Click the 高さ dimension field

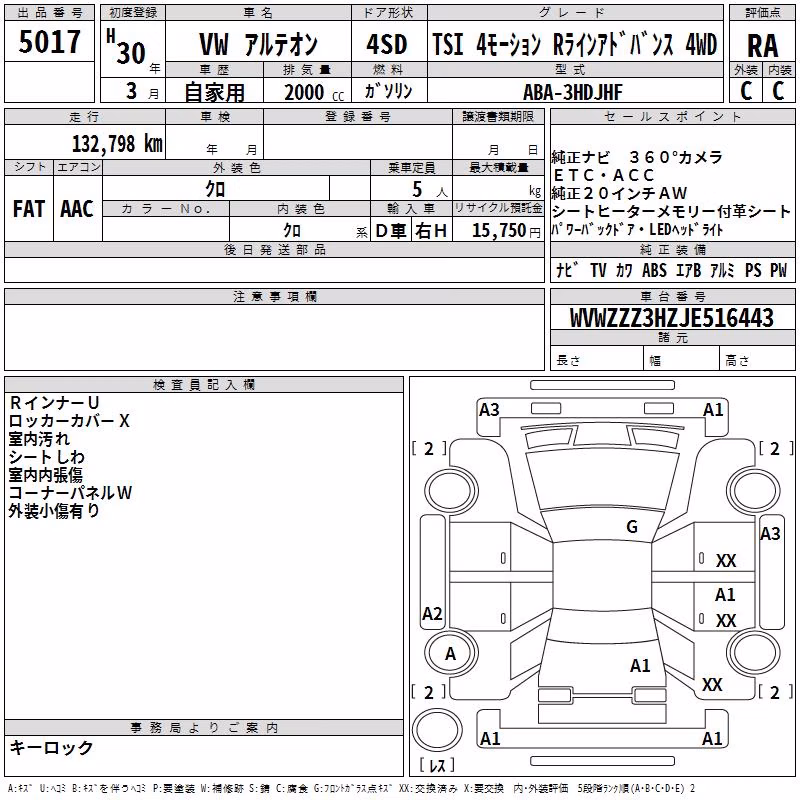pyautogui.click(x=758, y=360)
